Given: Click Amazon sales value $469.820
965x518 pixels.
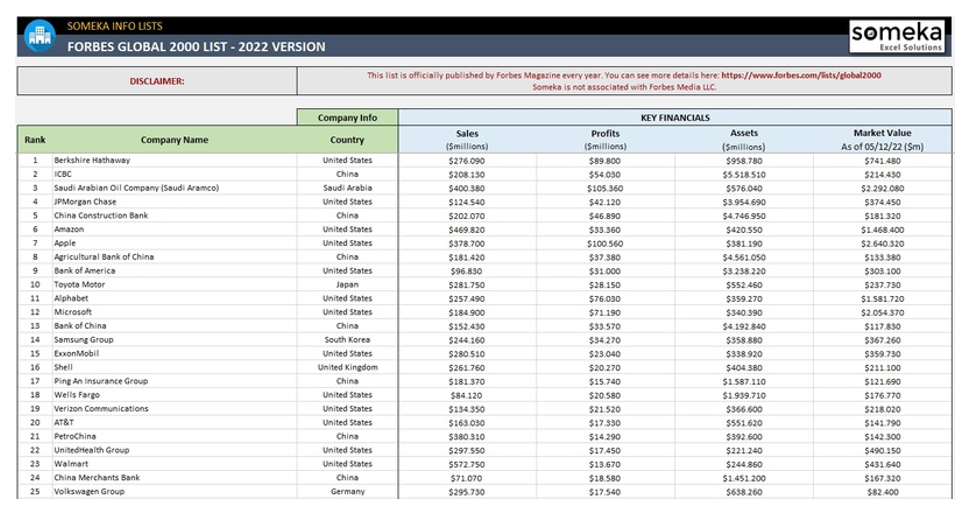Looking at the screenshot, I should pyautogui.click(x=466, y=229).
